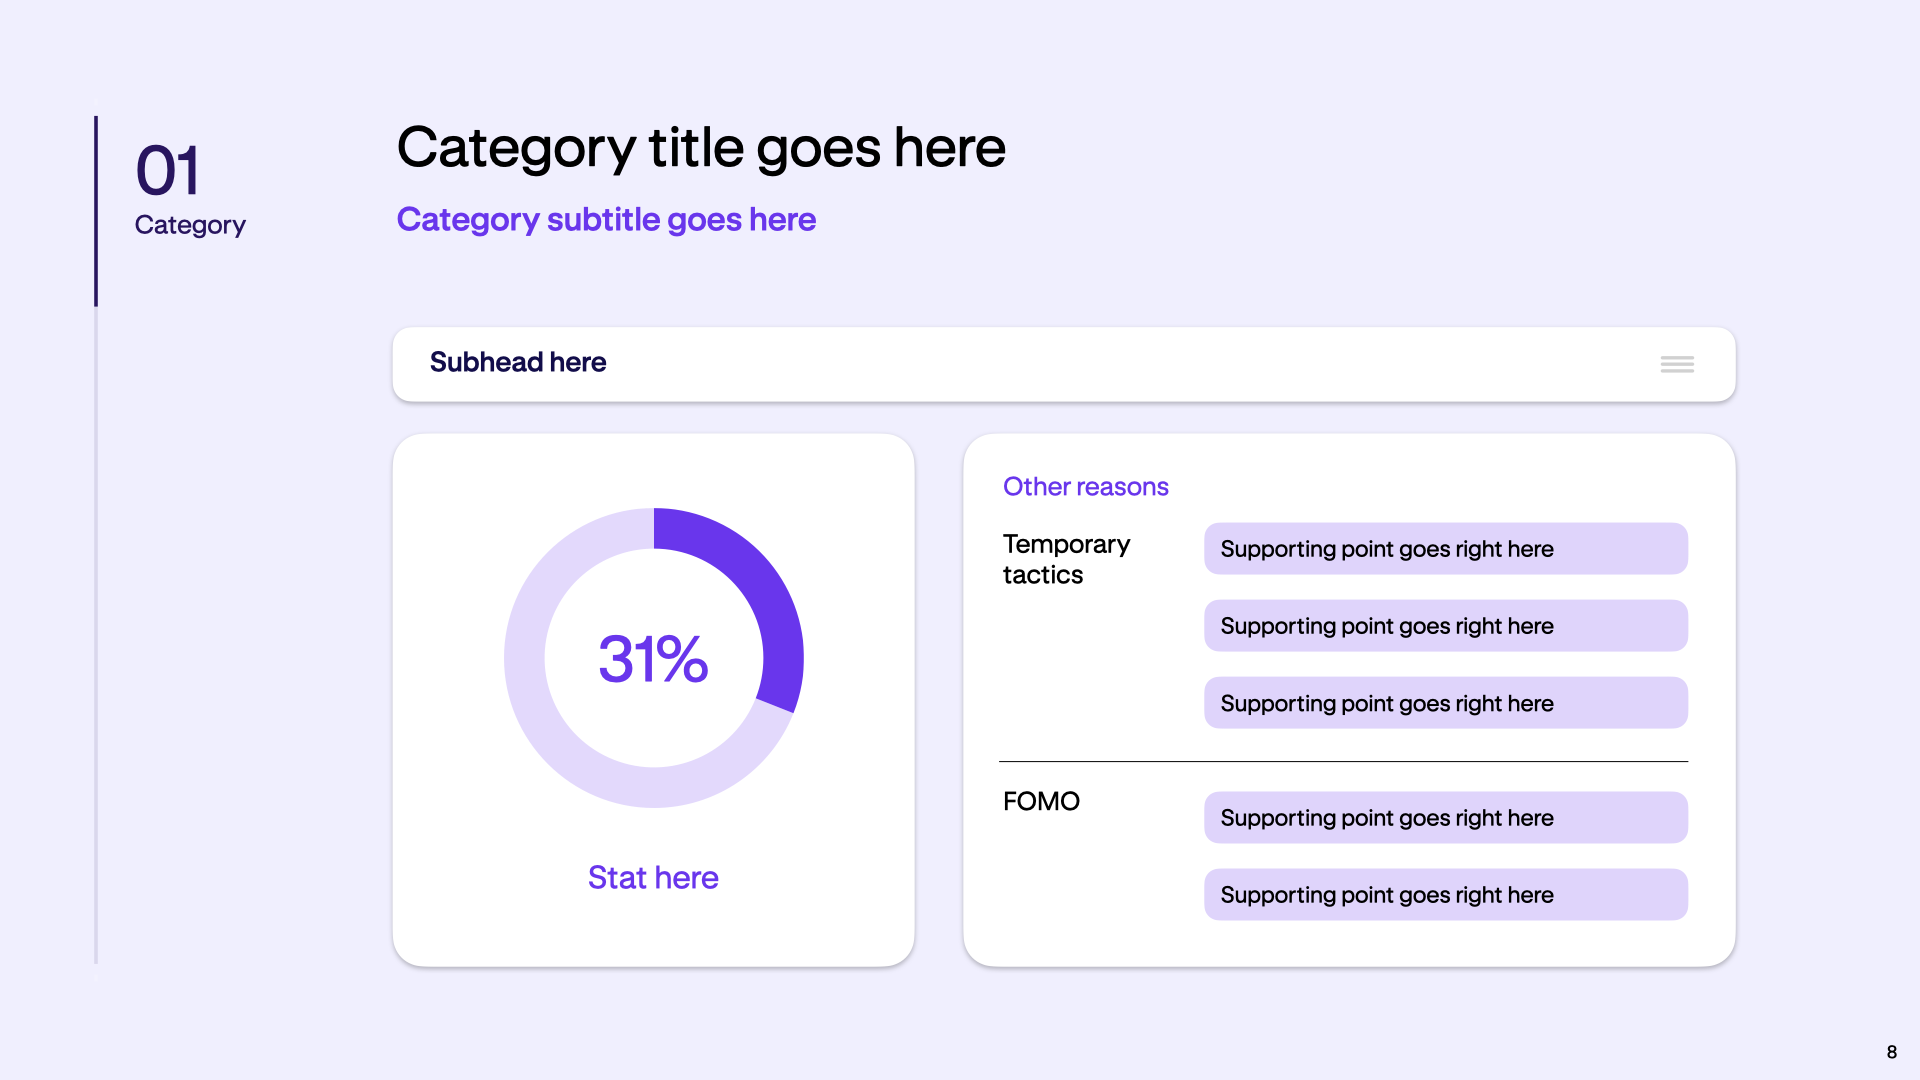Click the second supporting point under Temporary tactics
The image size is (1920, 1080).
[1446, 626]
